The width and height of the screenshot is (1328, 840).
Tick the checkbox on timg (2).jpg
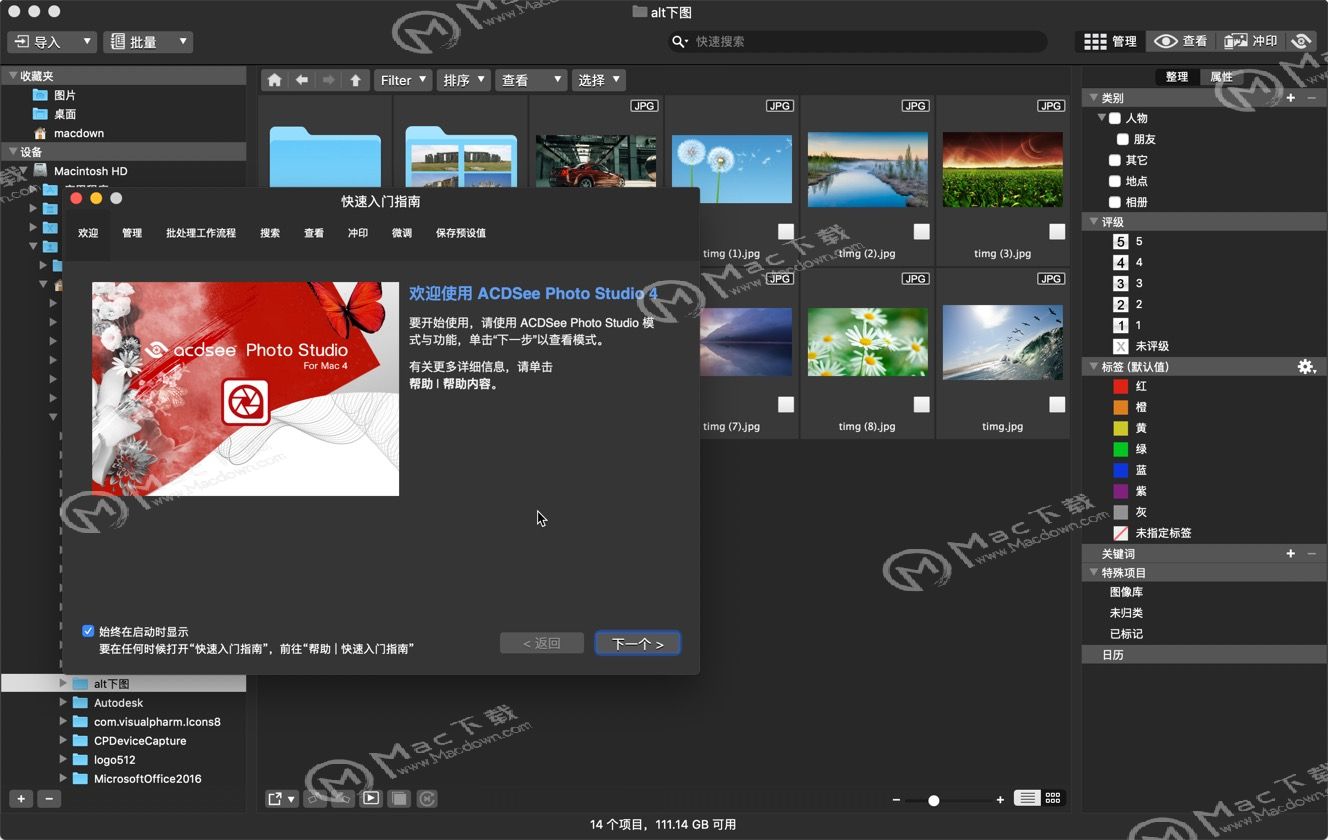pos(921,232)
